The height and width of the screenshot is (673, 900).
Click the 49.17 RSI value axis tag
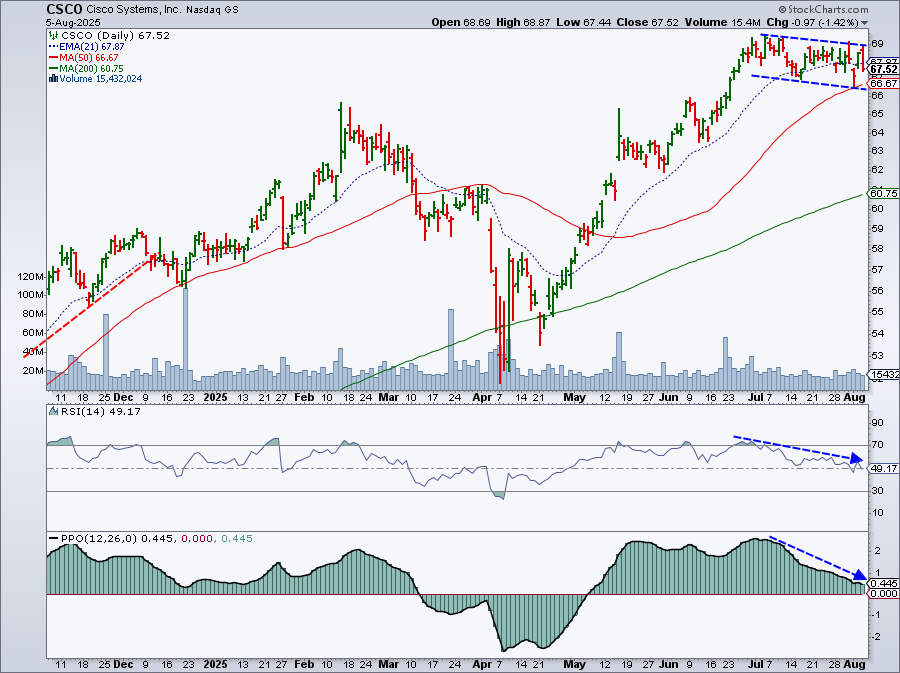(x=882, y=469)
